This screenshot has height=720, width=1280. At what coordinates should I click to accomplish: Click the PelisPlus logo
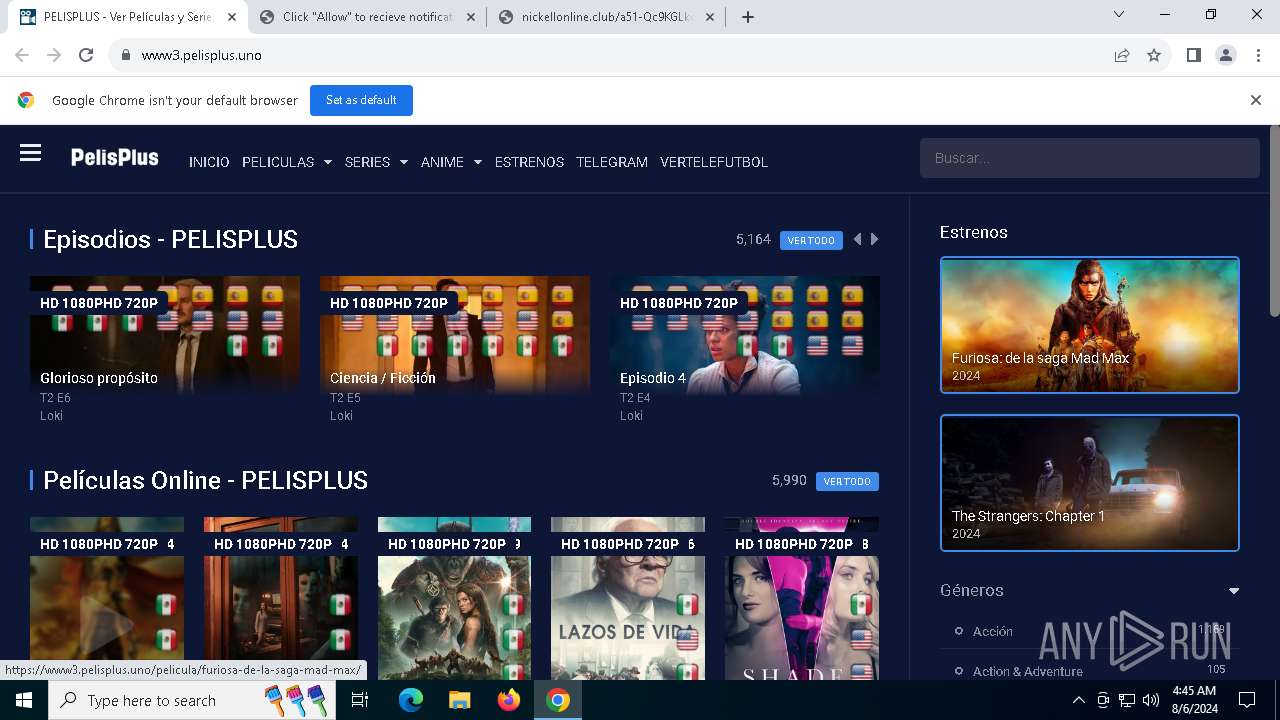[x=114, y=157]
